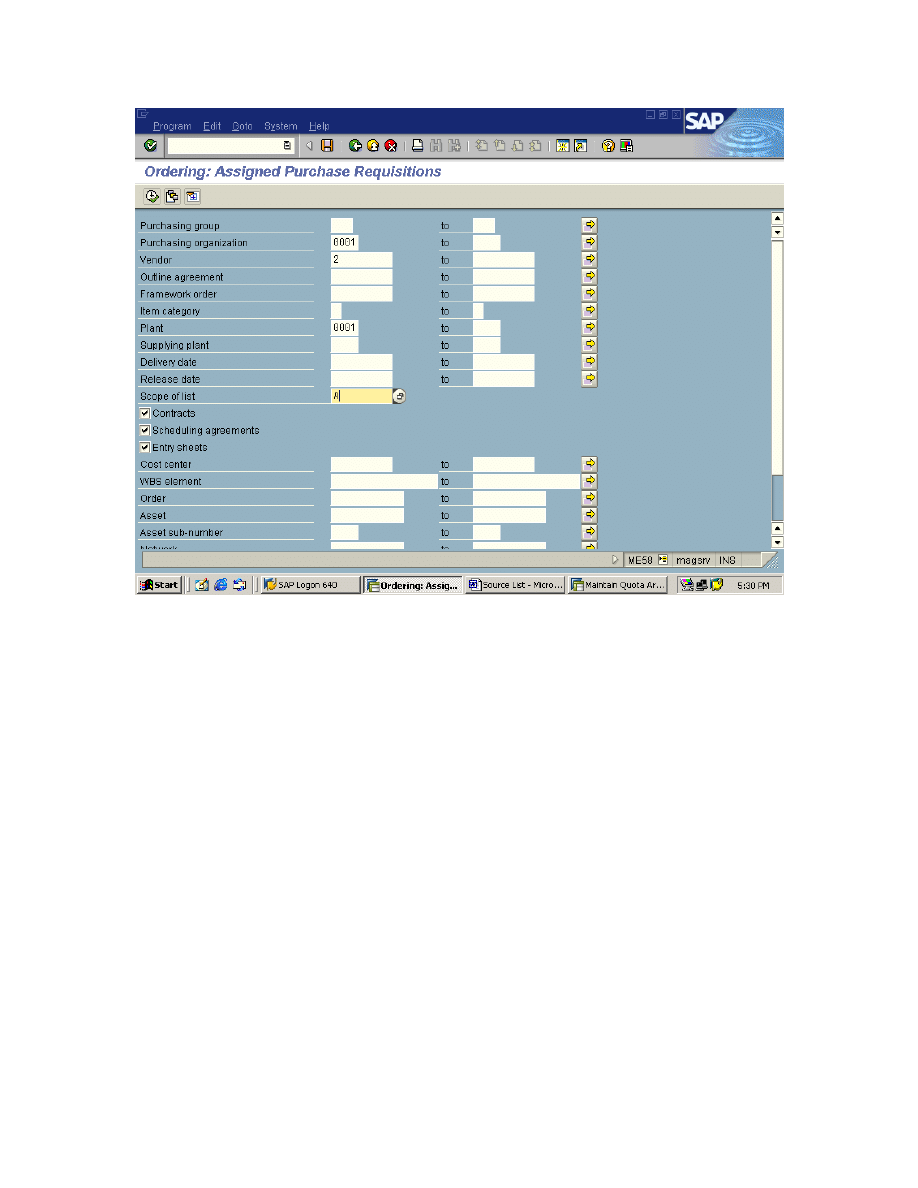Disable the Entry sheets checkbox
Viewport: 918px width, 1188px height.
(145, 447)
